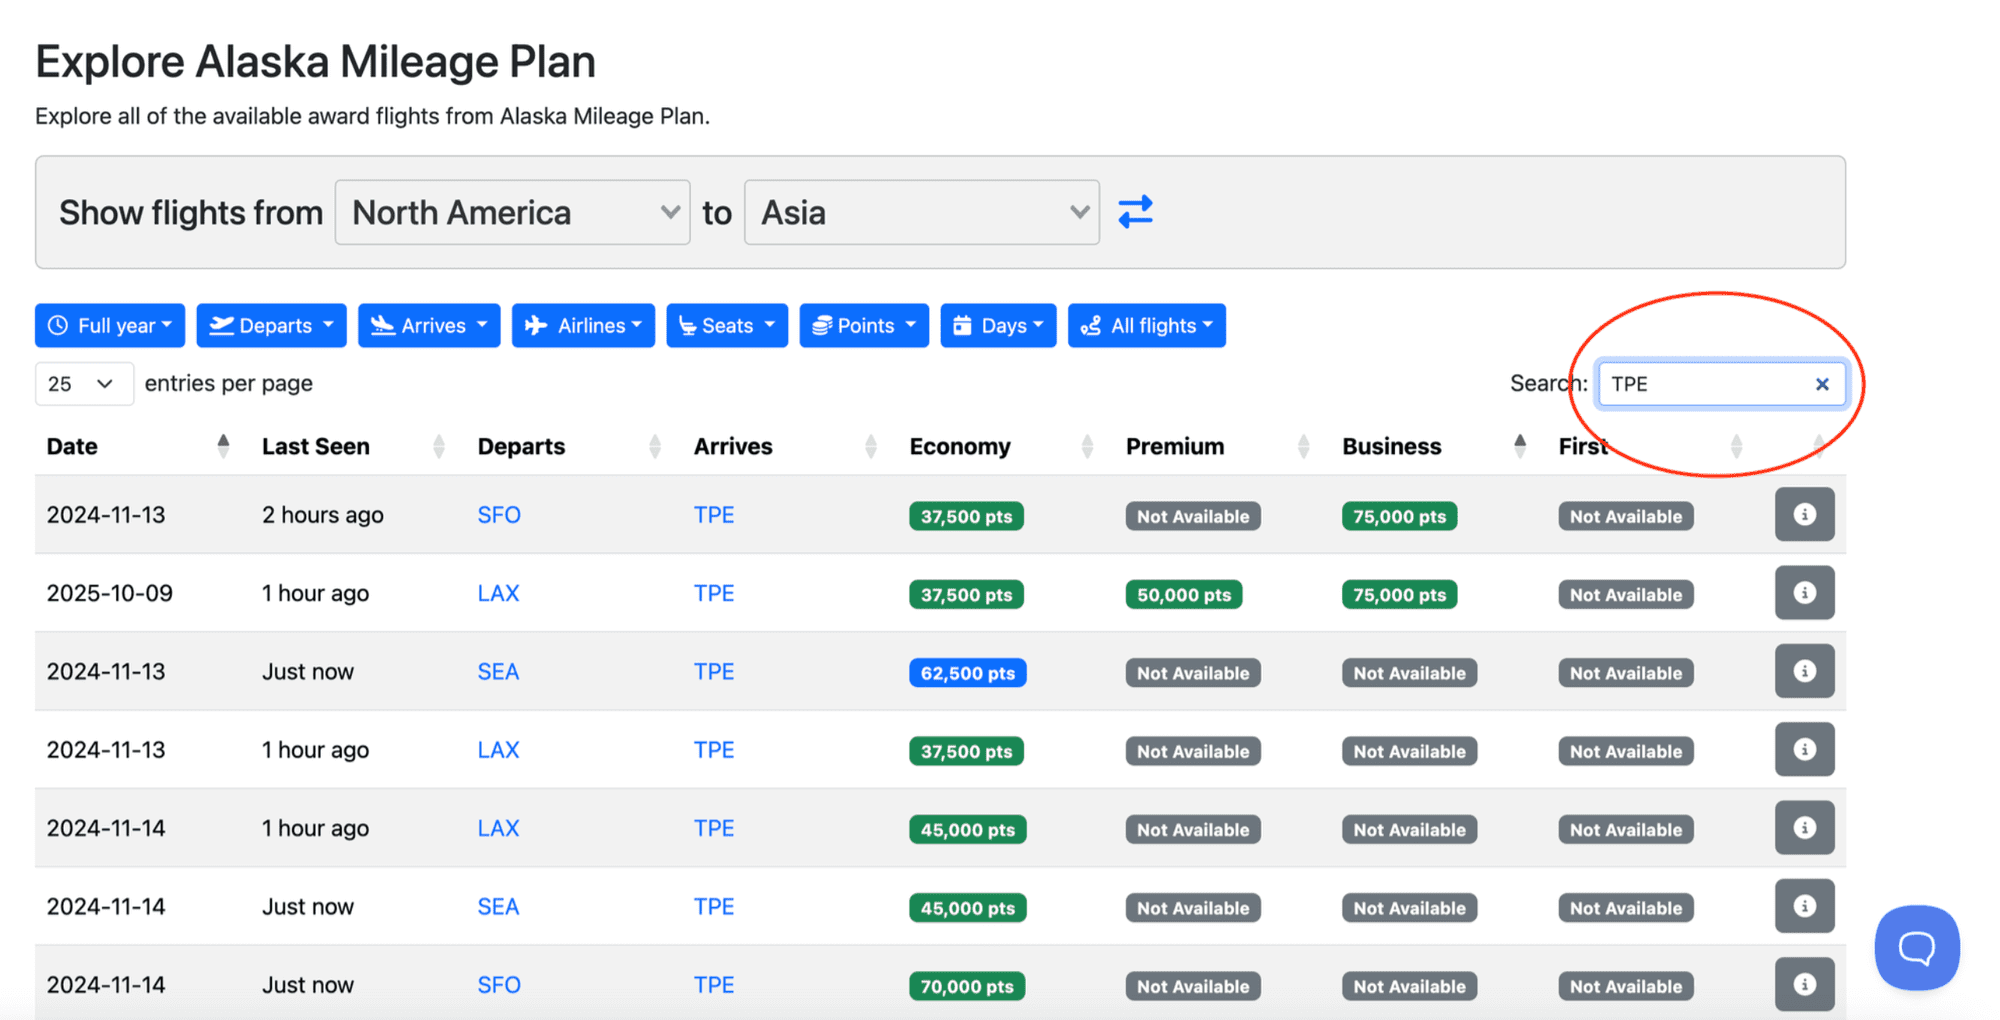Change the 25 entries per page selector
2000x1020 pixels.
click(x=84, y=384)
